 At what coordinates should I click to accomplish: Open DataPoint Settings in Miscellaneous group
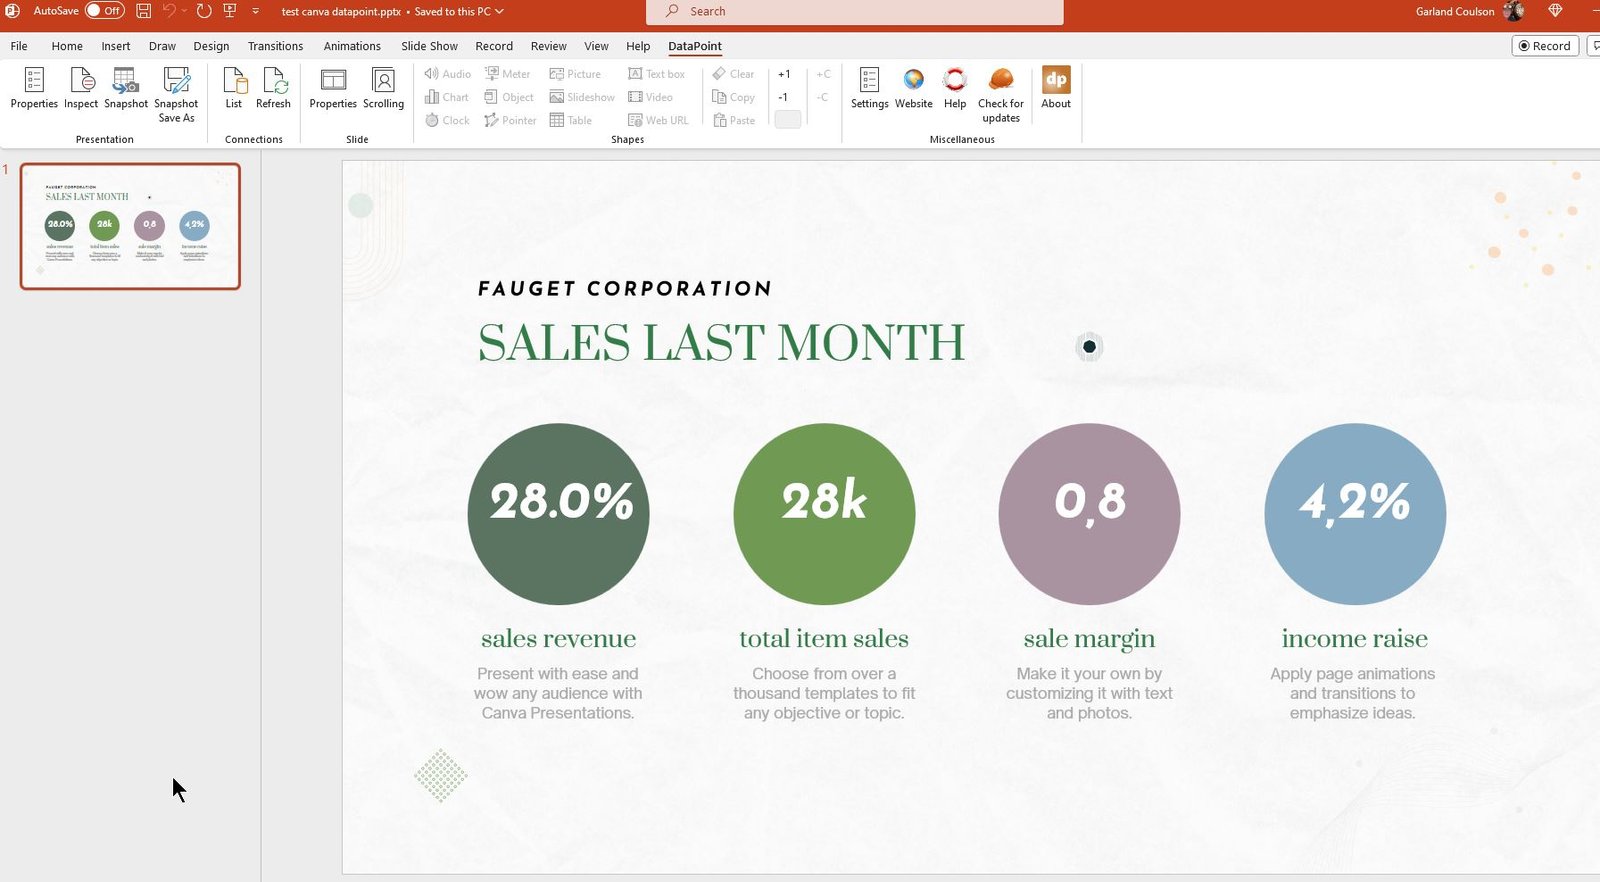869,88
